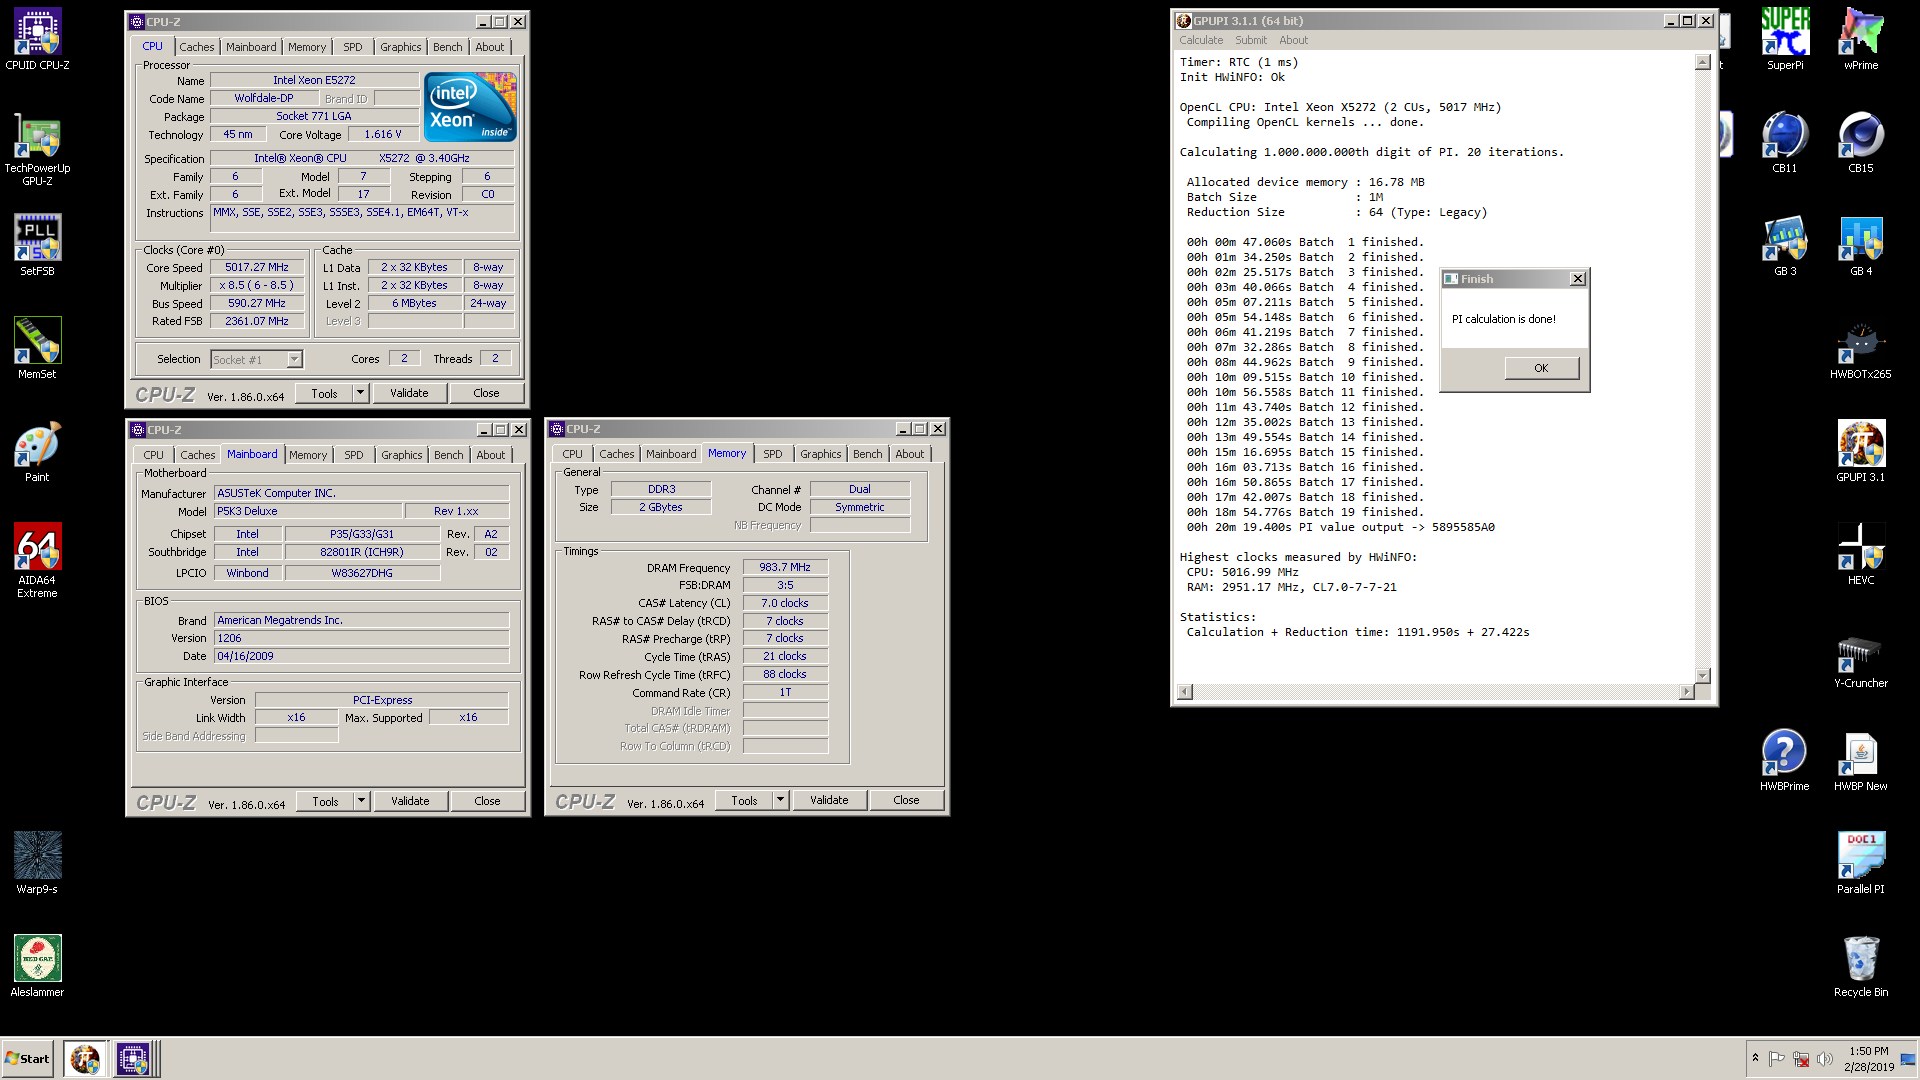
Task: Launch CB11 Cinebench shortcut
Action: pos(1785,143)
